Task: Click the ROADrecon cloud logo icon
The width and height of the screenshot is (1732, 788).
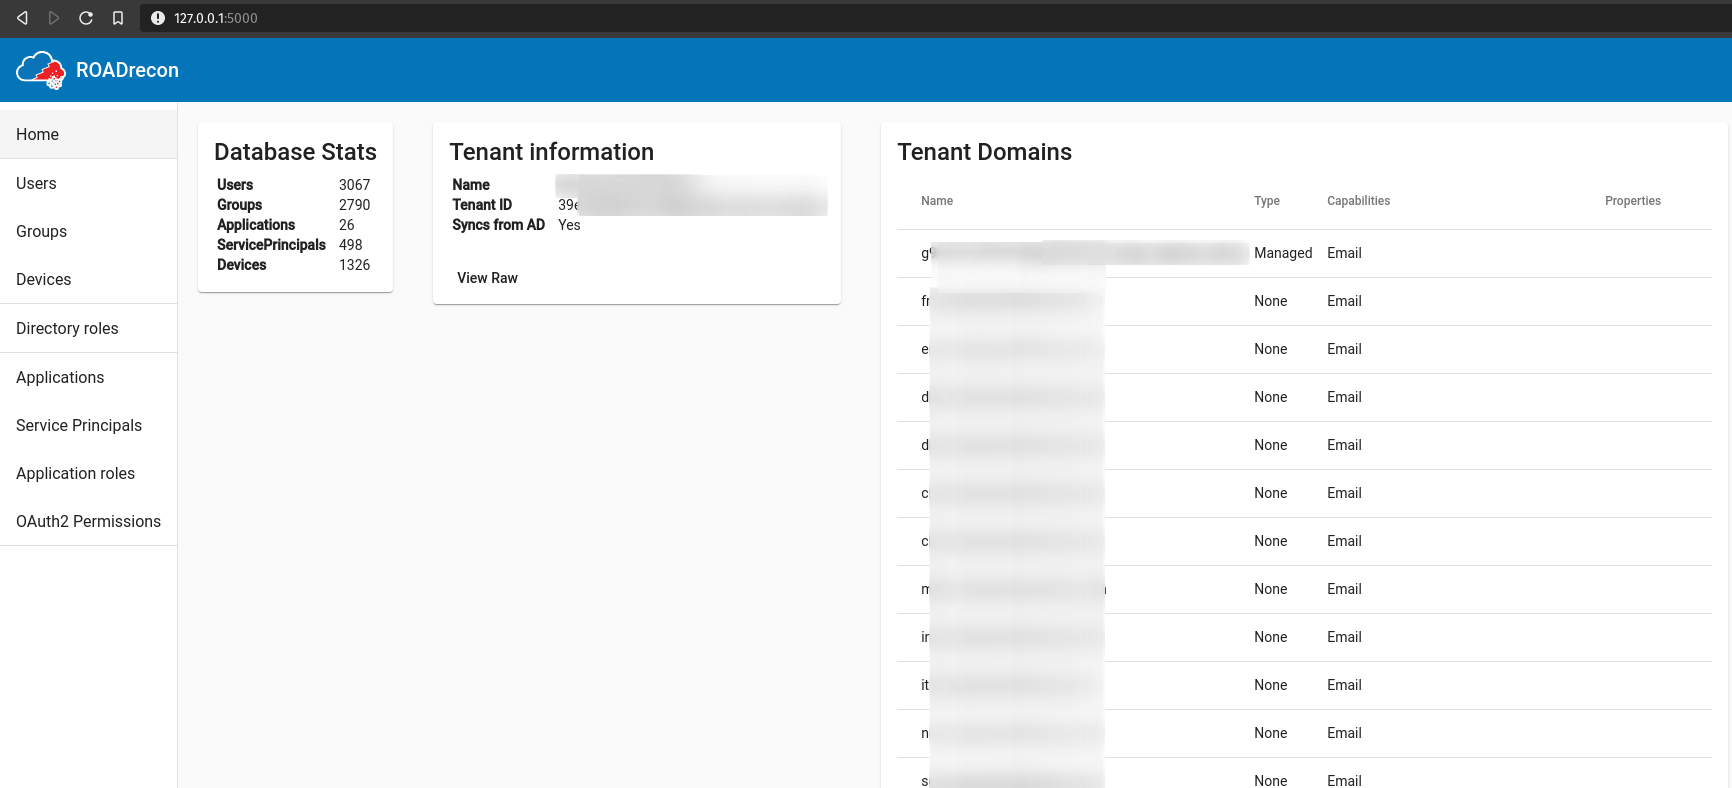Action: pyautogui.click(x=40, y=70)
